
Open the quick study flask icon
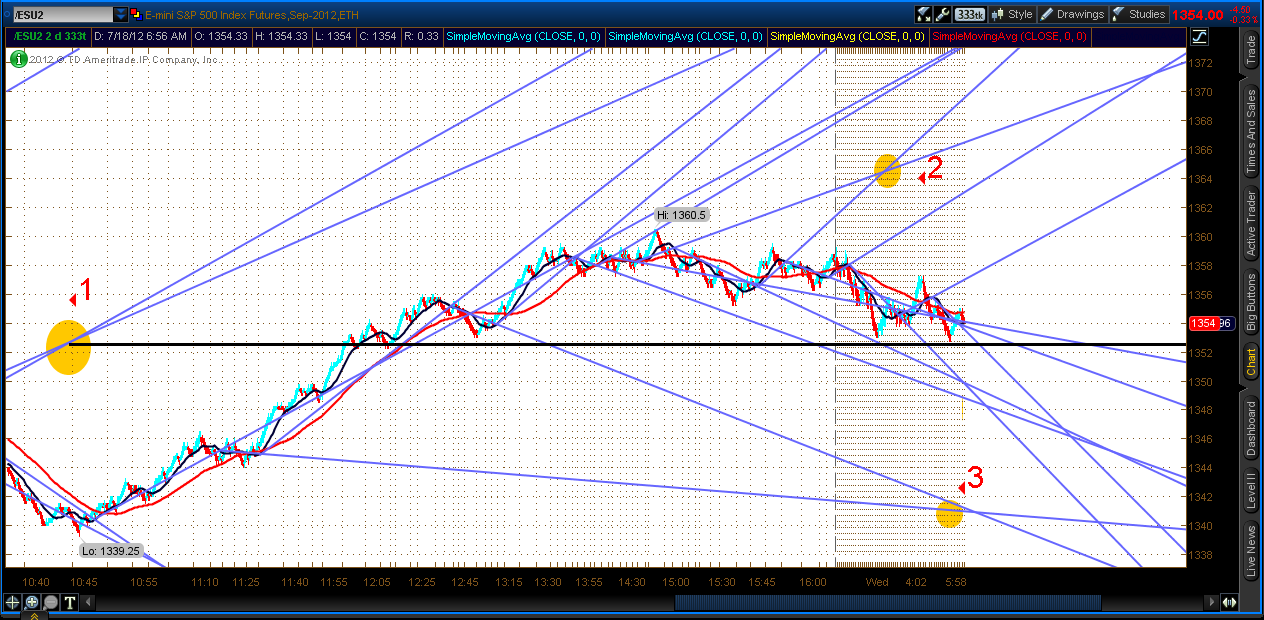(x=922, y=14)
